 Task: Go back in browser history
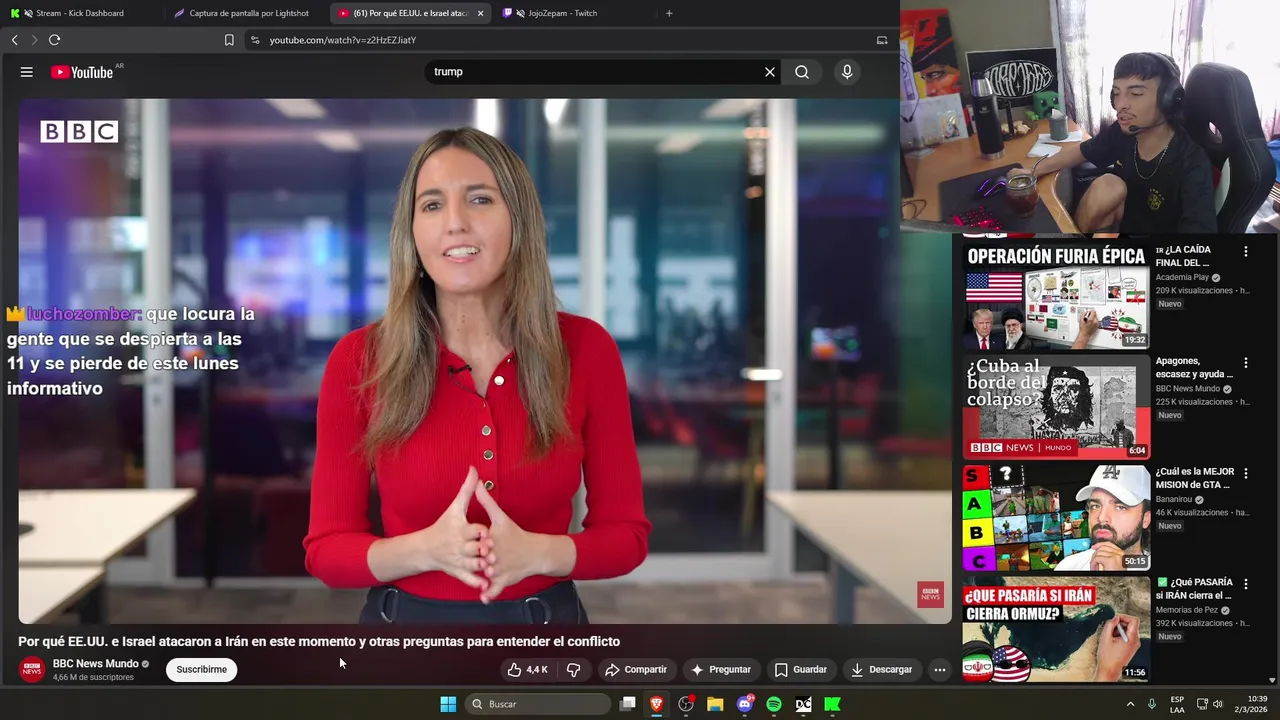click(x=14, y=40)
